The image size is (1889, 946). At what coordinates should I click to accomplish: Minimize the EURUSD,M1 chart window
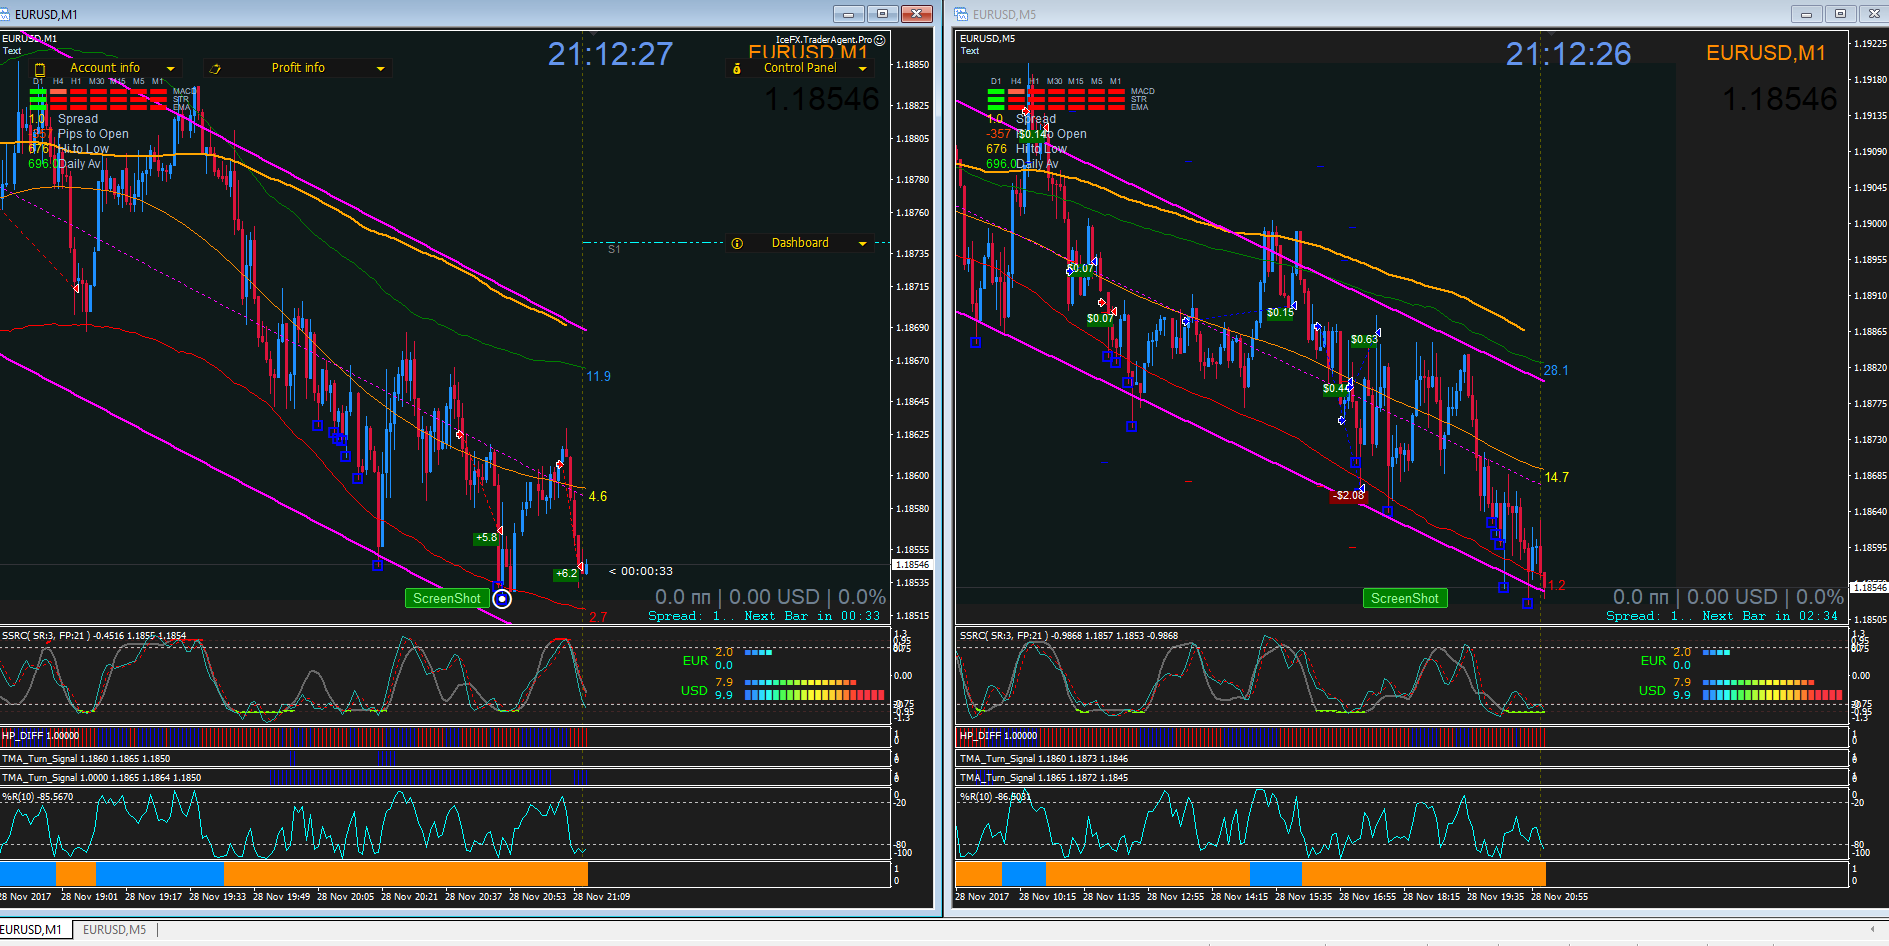[849, 14]
